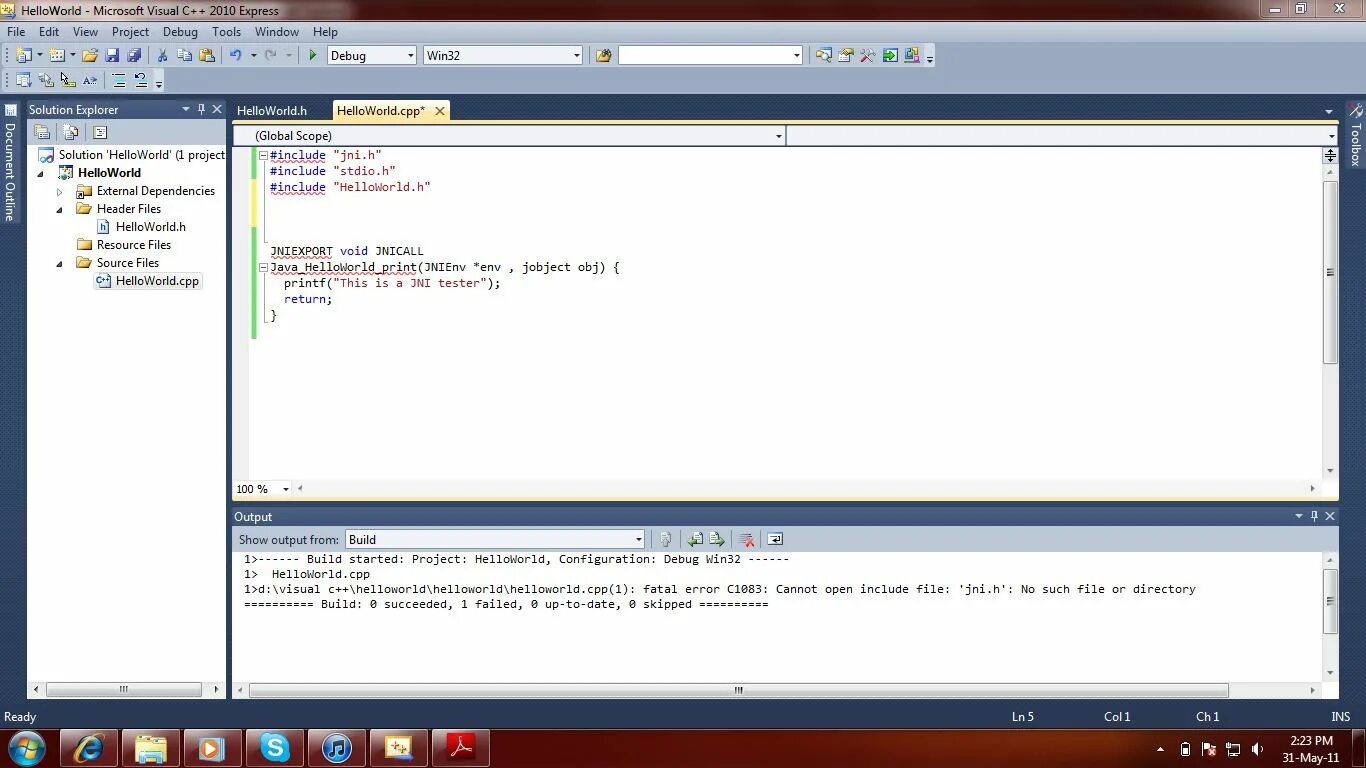The height and width of the screenshot is (768, 1366).
Task: Click Find Message in Code icon in Output
Action: pos(665,539)
